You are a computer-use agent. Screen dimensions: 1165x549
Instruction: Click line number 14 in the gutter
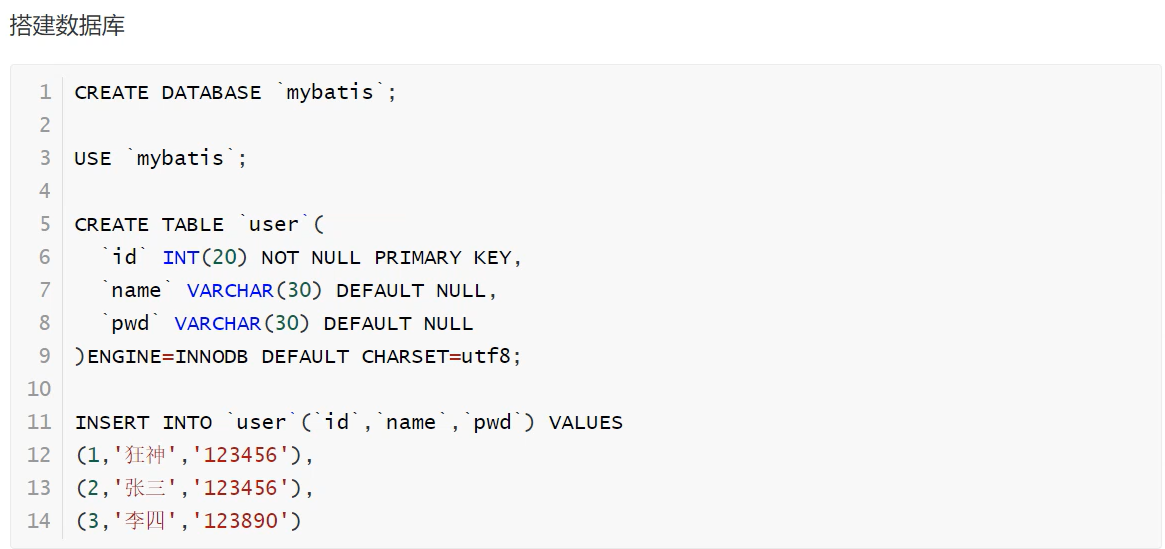[39, 521]
